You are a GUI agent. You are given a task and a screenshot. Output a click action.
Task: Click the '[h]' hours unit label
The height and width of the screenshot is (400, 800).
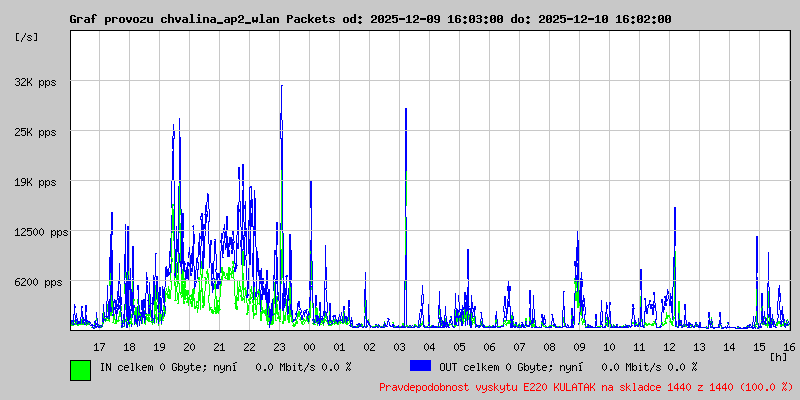(x=779, y=357)
